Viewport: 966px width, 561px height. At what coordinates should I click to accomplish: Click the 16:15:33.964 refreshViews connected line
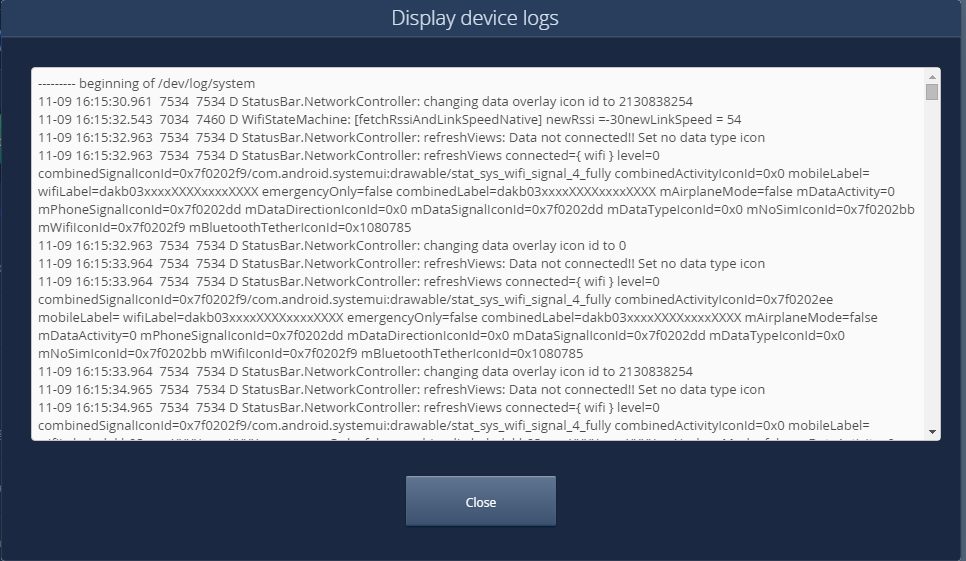(x=349, y=281)
